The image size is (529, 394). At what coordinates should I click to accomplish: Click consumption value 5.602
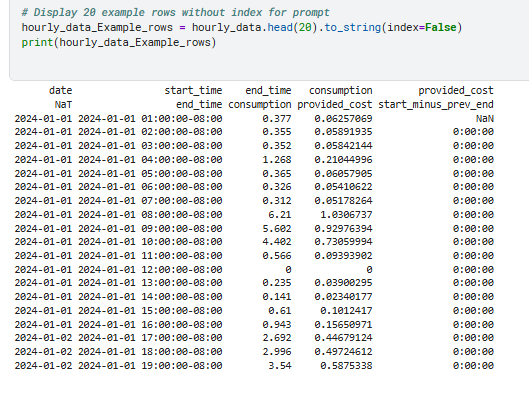277,229
